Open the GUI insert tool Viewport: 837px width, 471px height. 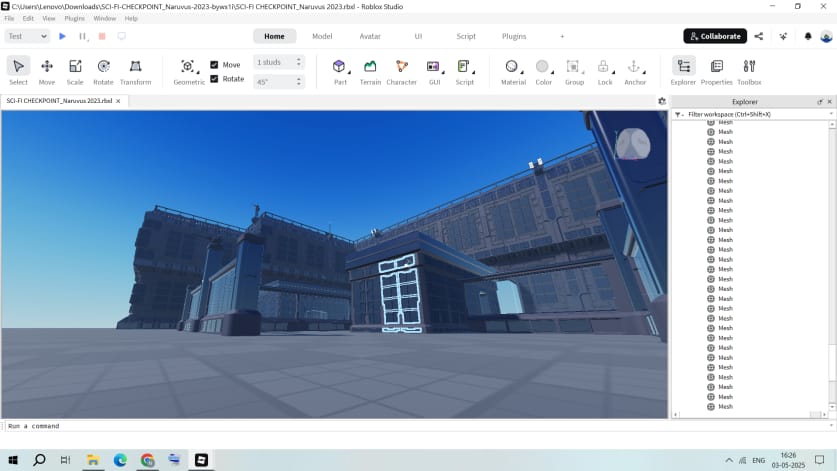coord(433,71)
